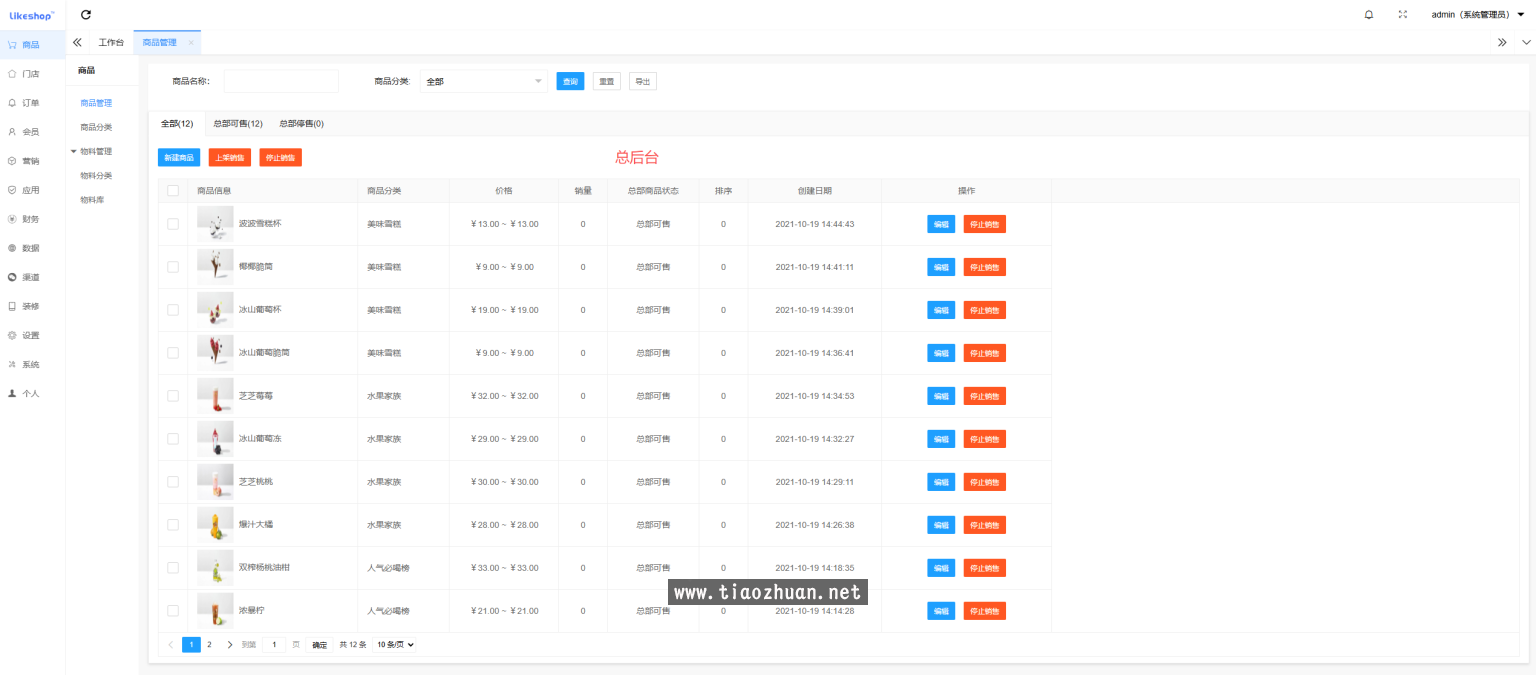The image size is (1536, 675).
Task: Open the notification bell
Action: pyautogui.click(x=1369, y=15)
